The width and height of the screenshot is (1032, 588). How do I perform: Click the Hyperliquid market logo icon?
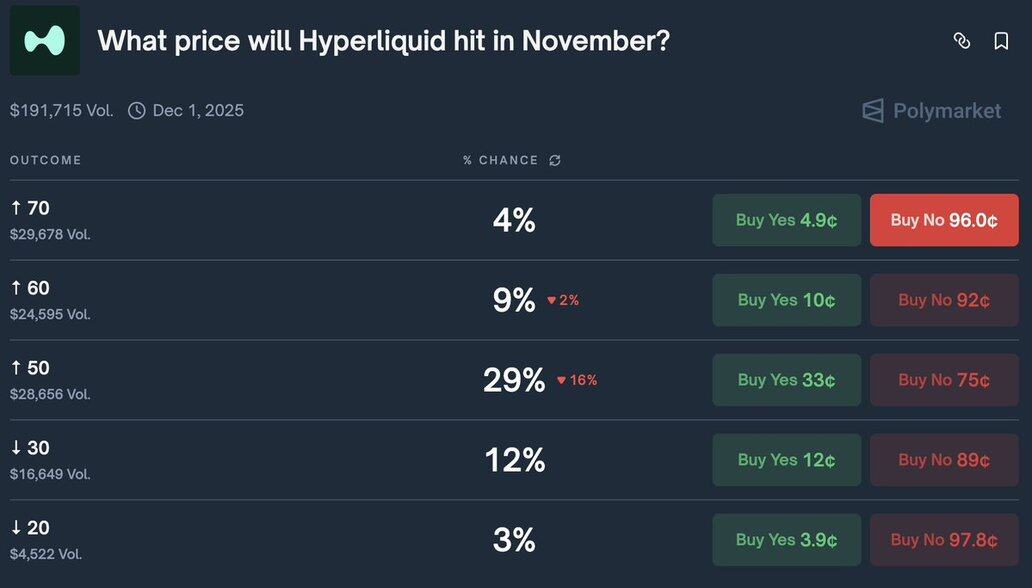pyautogui.click(x=45, y=41)
